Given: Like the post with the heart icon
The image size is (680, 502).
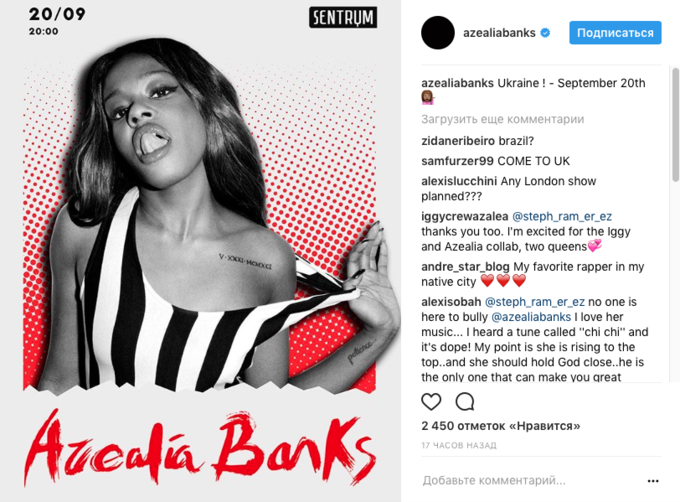Looking at the screenshot, I should [431, 402].
